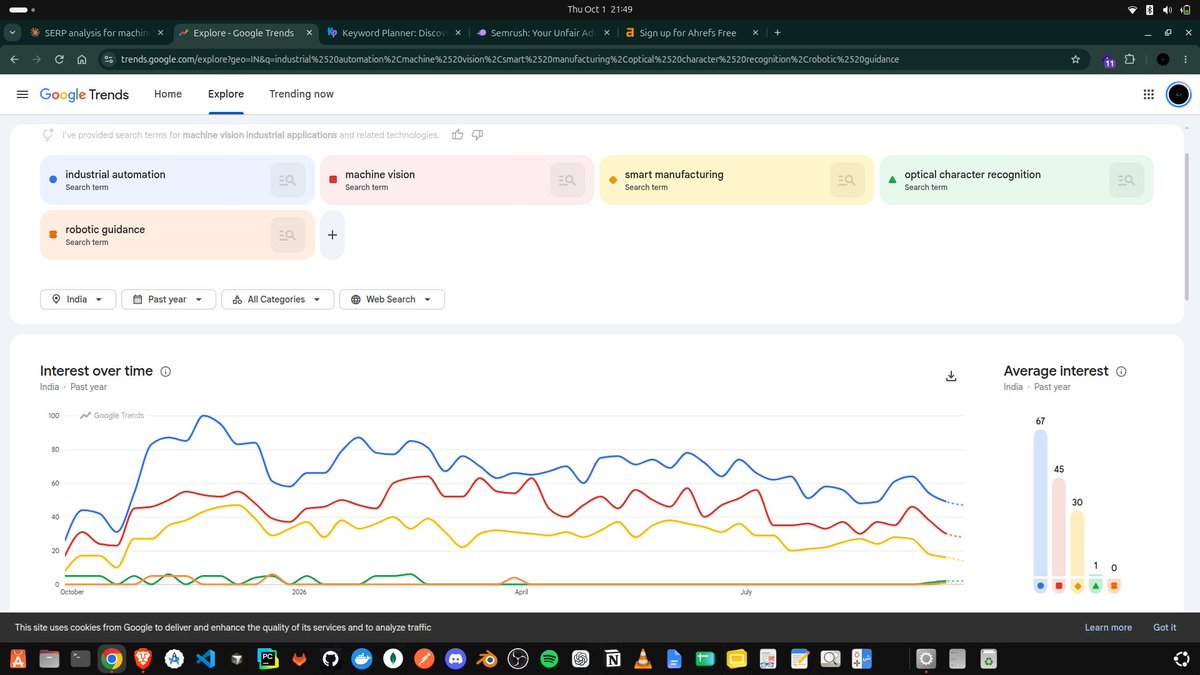This screenshot has height=675, width=1200.
Task: Open the Google account avatar menu
Action: [1179, 94]
